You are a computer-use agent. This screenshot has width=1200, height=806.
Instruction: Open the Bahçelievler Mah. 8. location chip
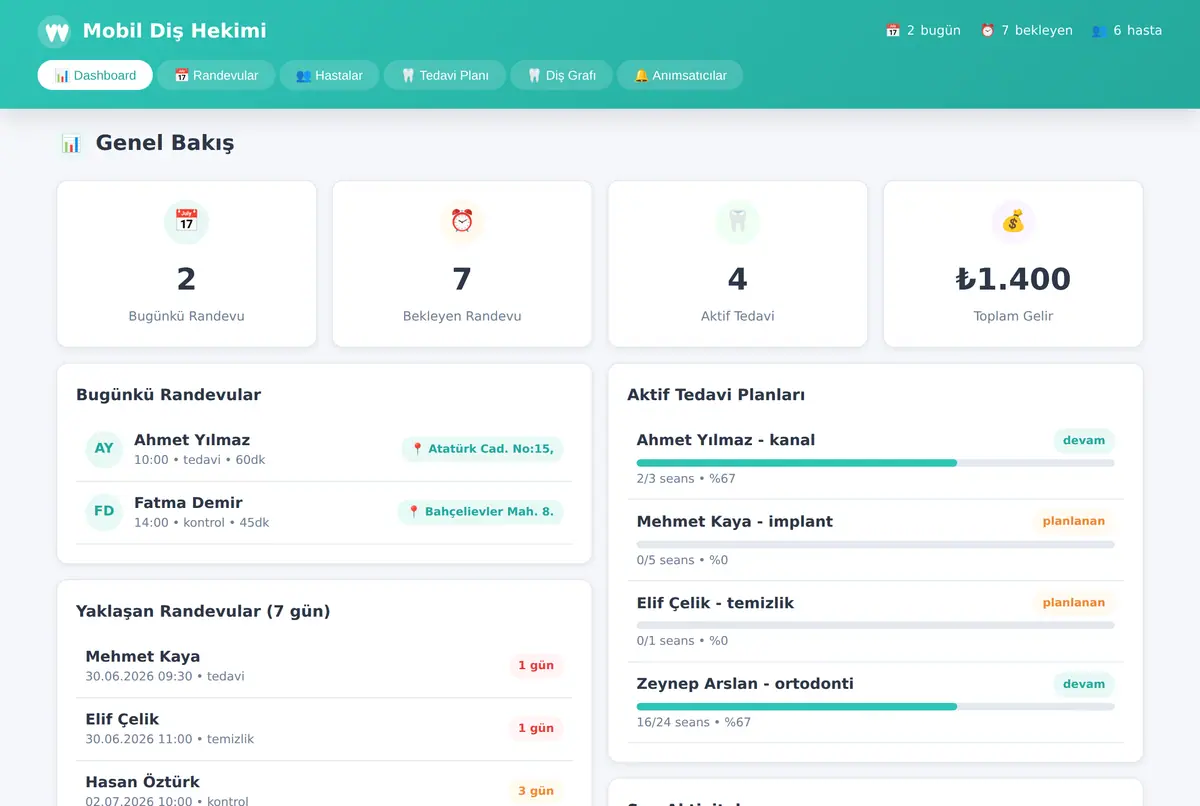click(x=481, y=512)
